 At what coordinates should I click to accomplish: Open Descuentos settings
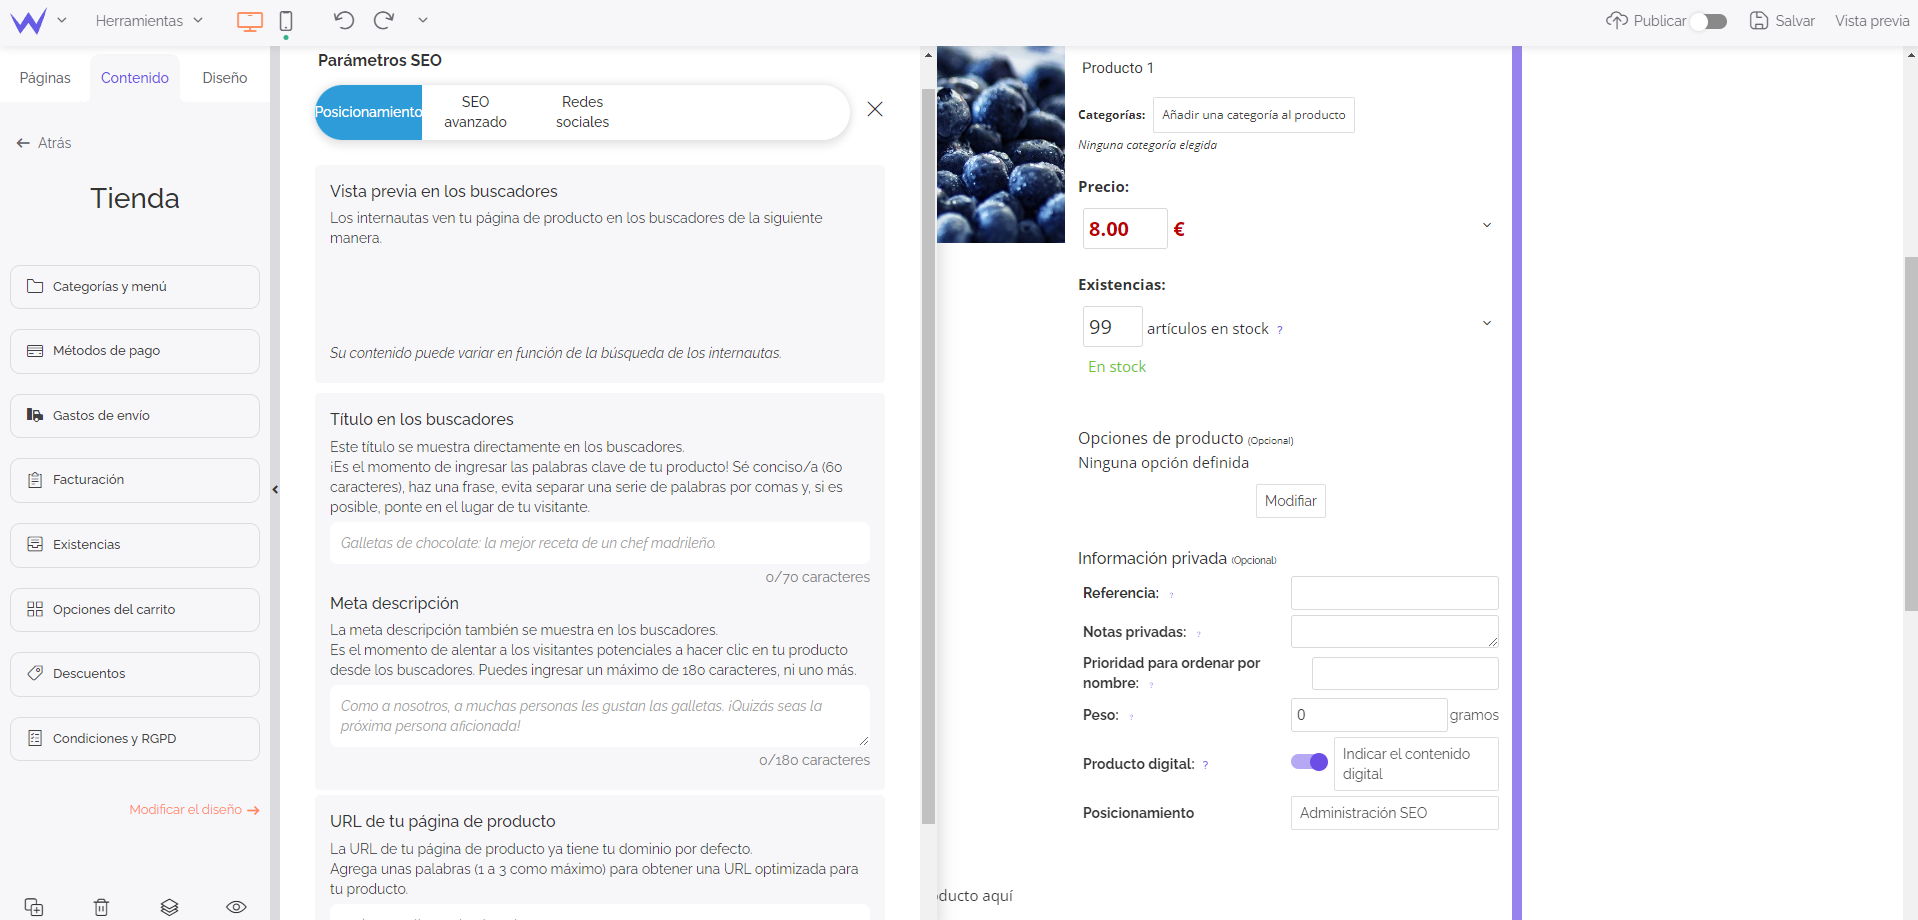pos(135,674)
